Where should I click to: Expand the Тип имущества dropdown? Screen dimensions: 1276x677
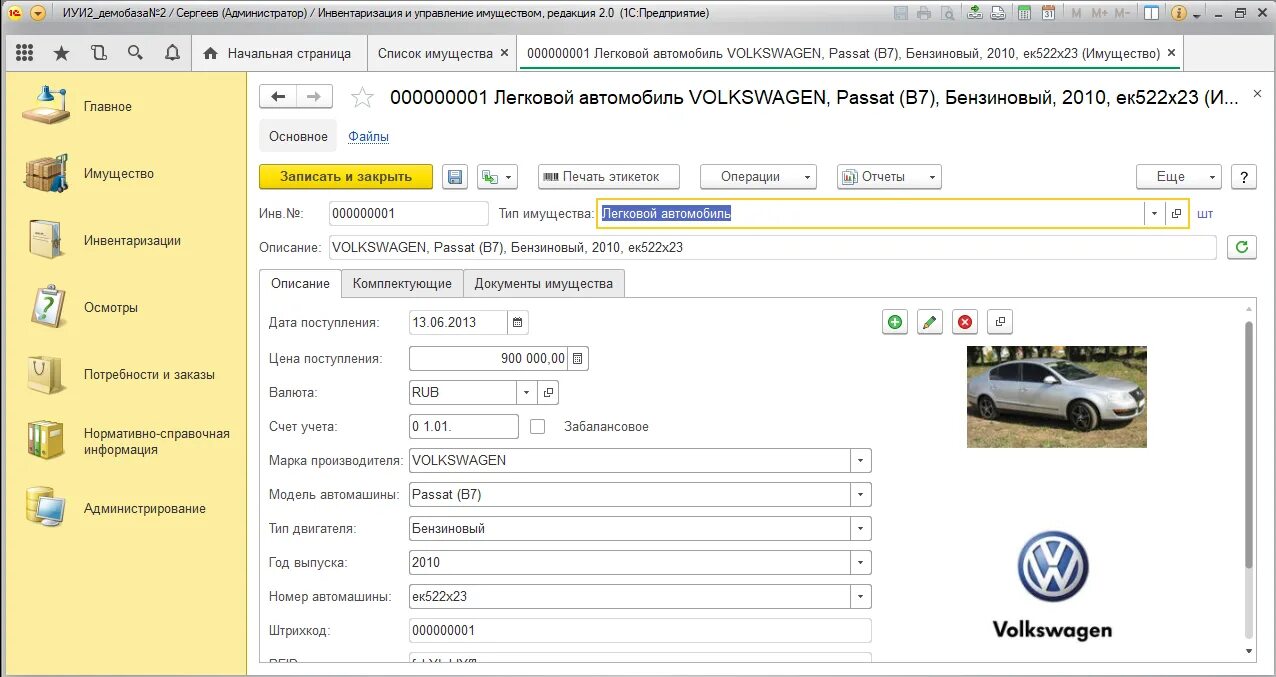tap(1154, 213)
